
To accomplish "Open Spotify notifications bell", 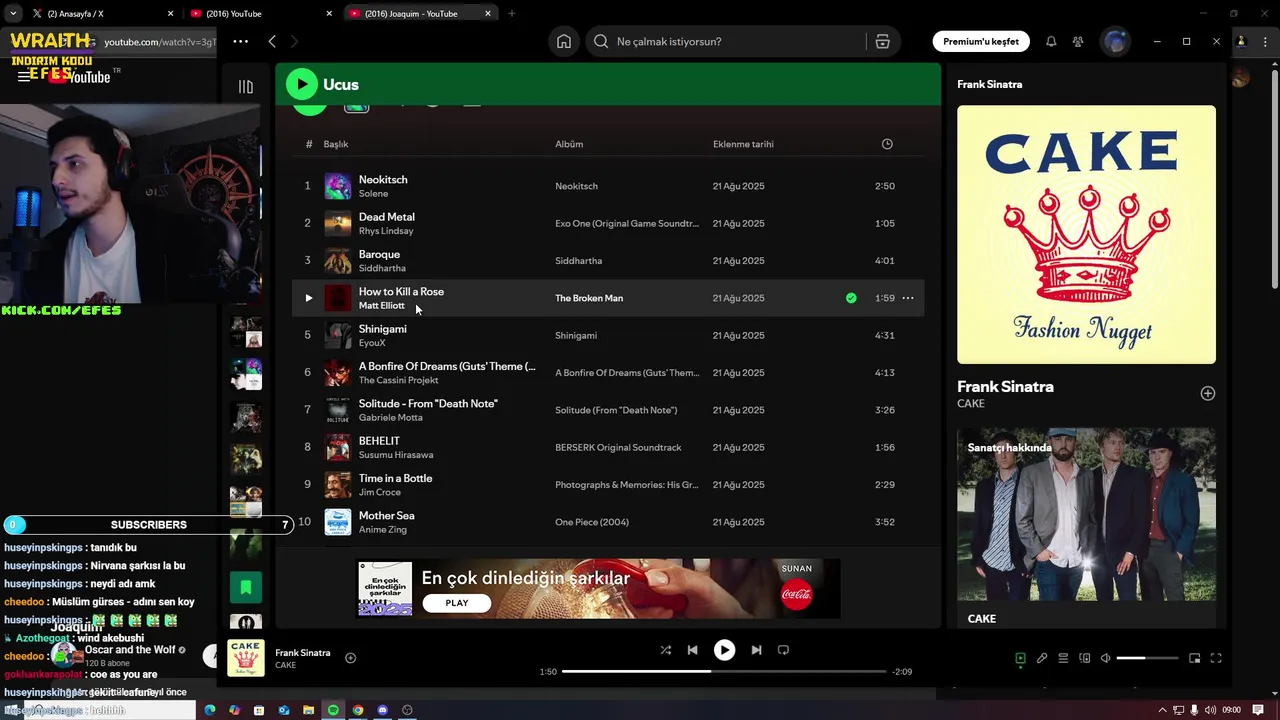I will tap(1051, 41).
